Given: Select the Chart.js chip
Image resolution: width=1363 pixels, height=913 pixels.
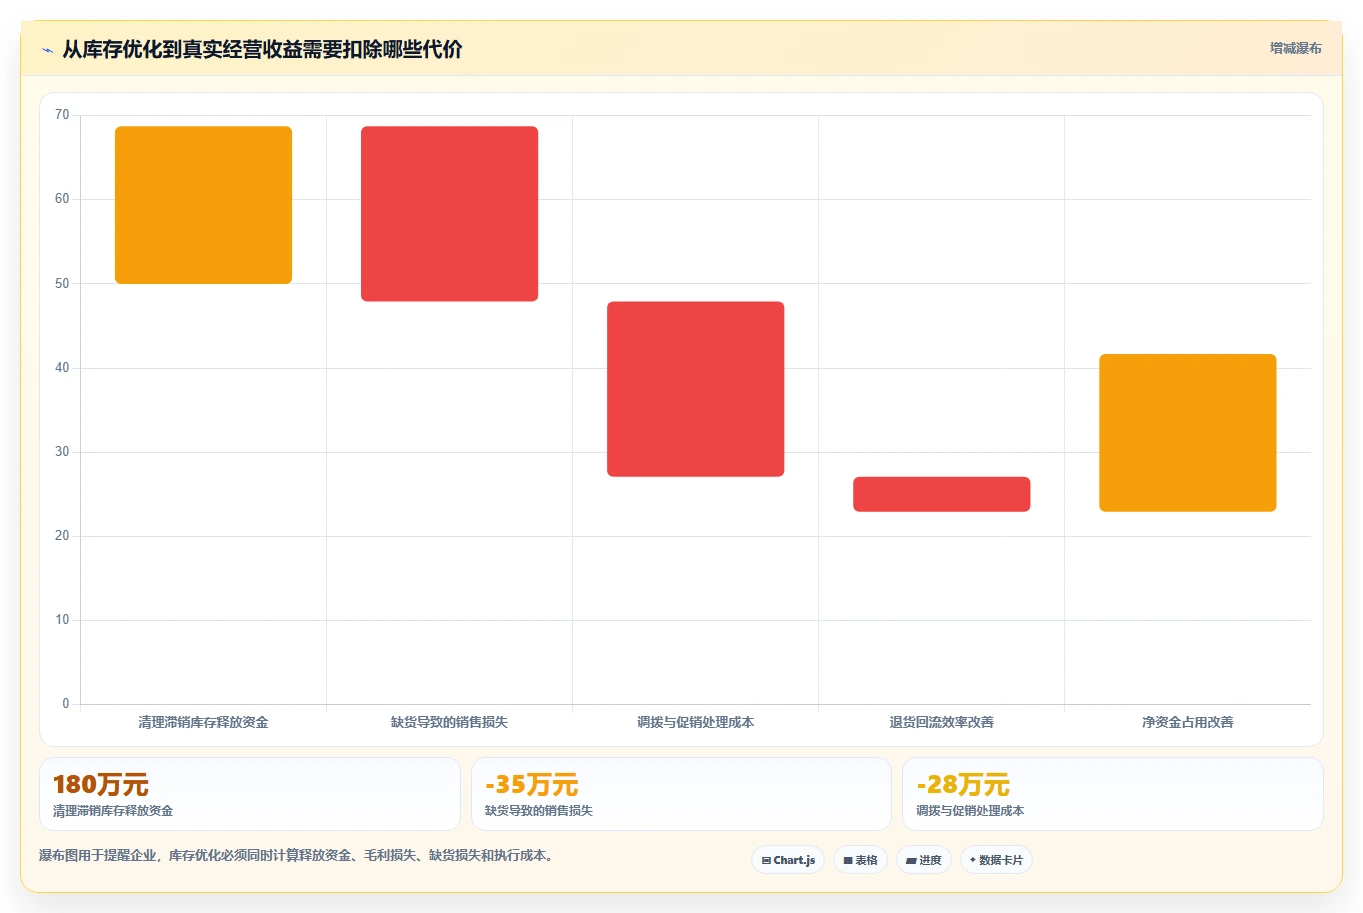Looking at the screenshot, I should click(x=788, y=860).
